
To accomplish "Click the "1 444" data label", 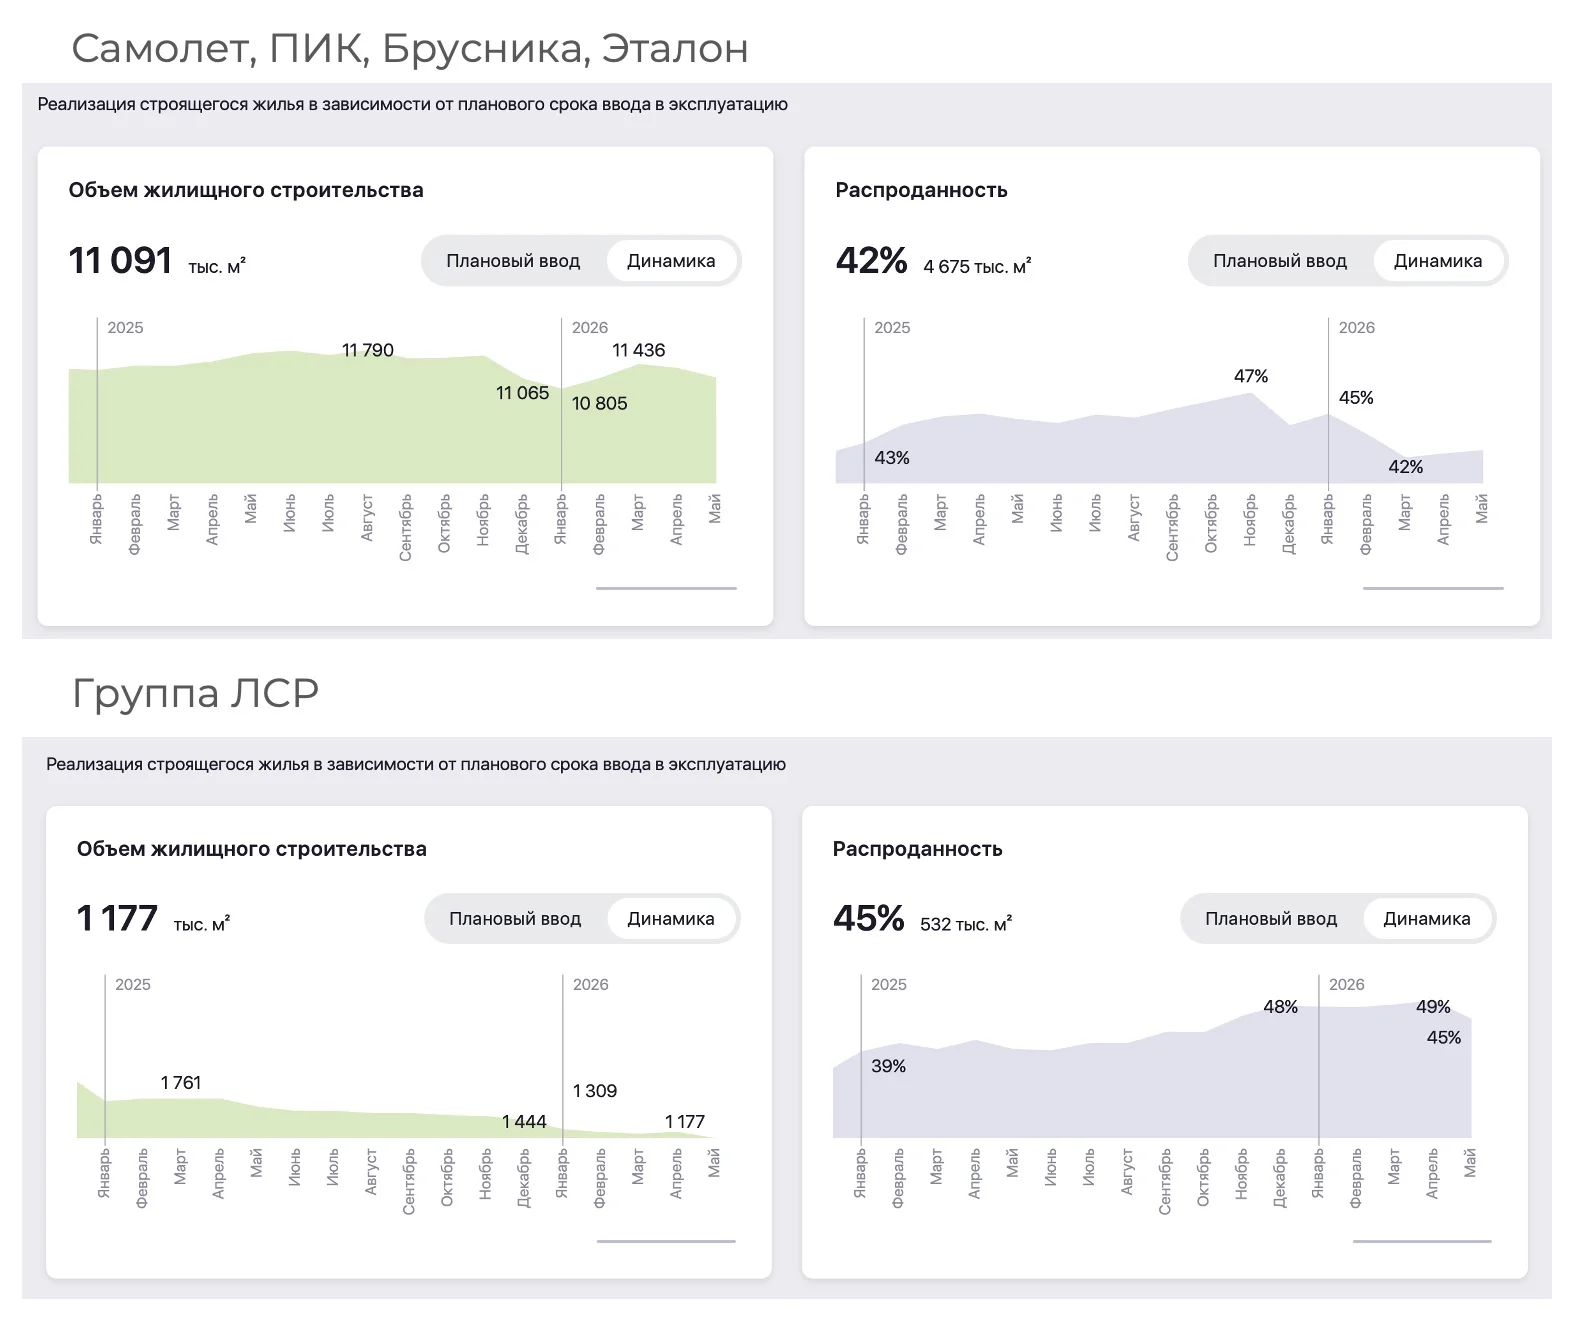I will [x=525, y=1122].
